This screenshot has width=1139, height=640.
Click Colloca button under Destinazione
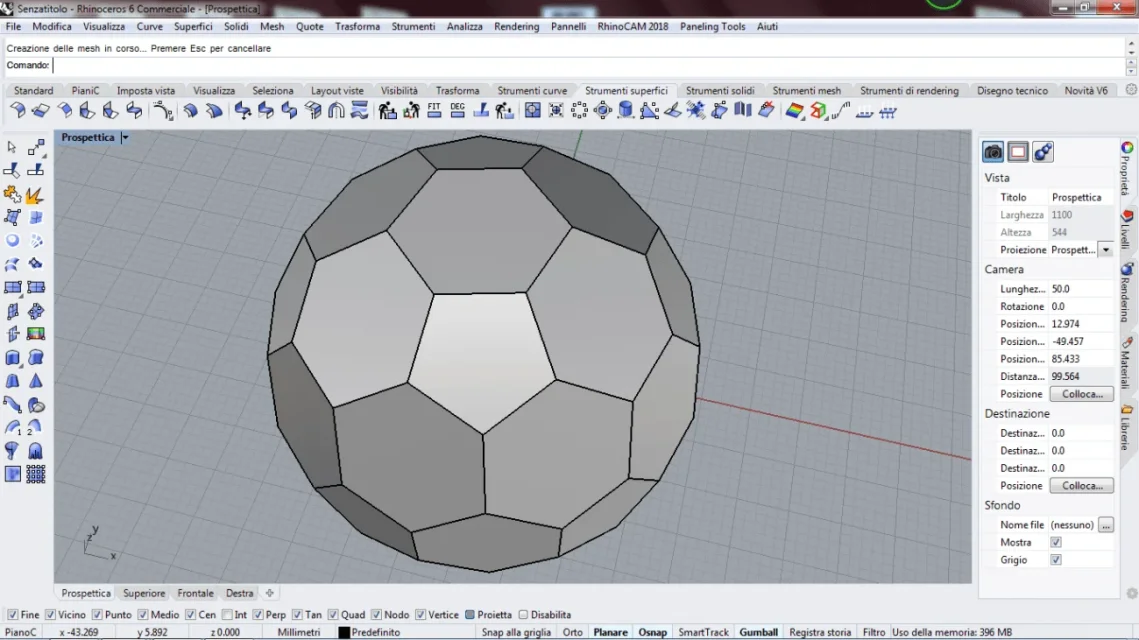coord(1082,485)
